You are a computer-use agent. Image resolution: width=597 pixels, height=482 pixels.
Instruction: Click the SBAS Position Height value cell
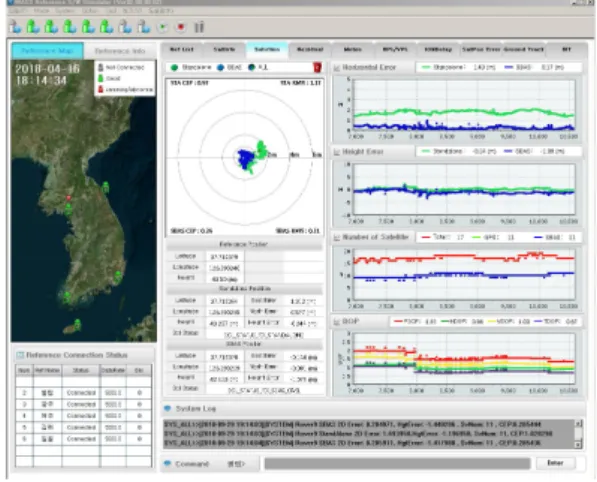click(225, 379)
